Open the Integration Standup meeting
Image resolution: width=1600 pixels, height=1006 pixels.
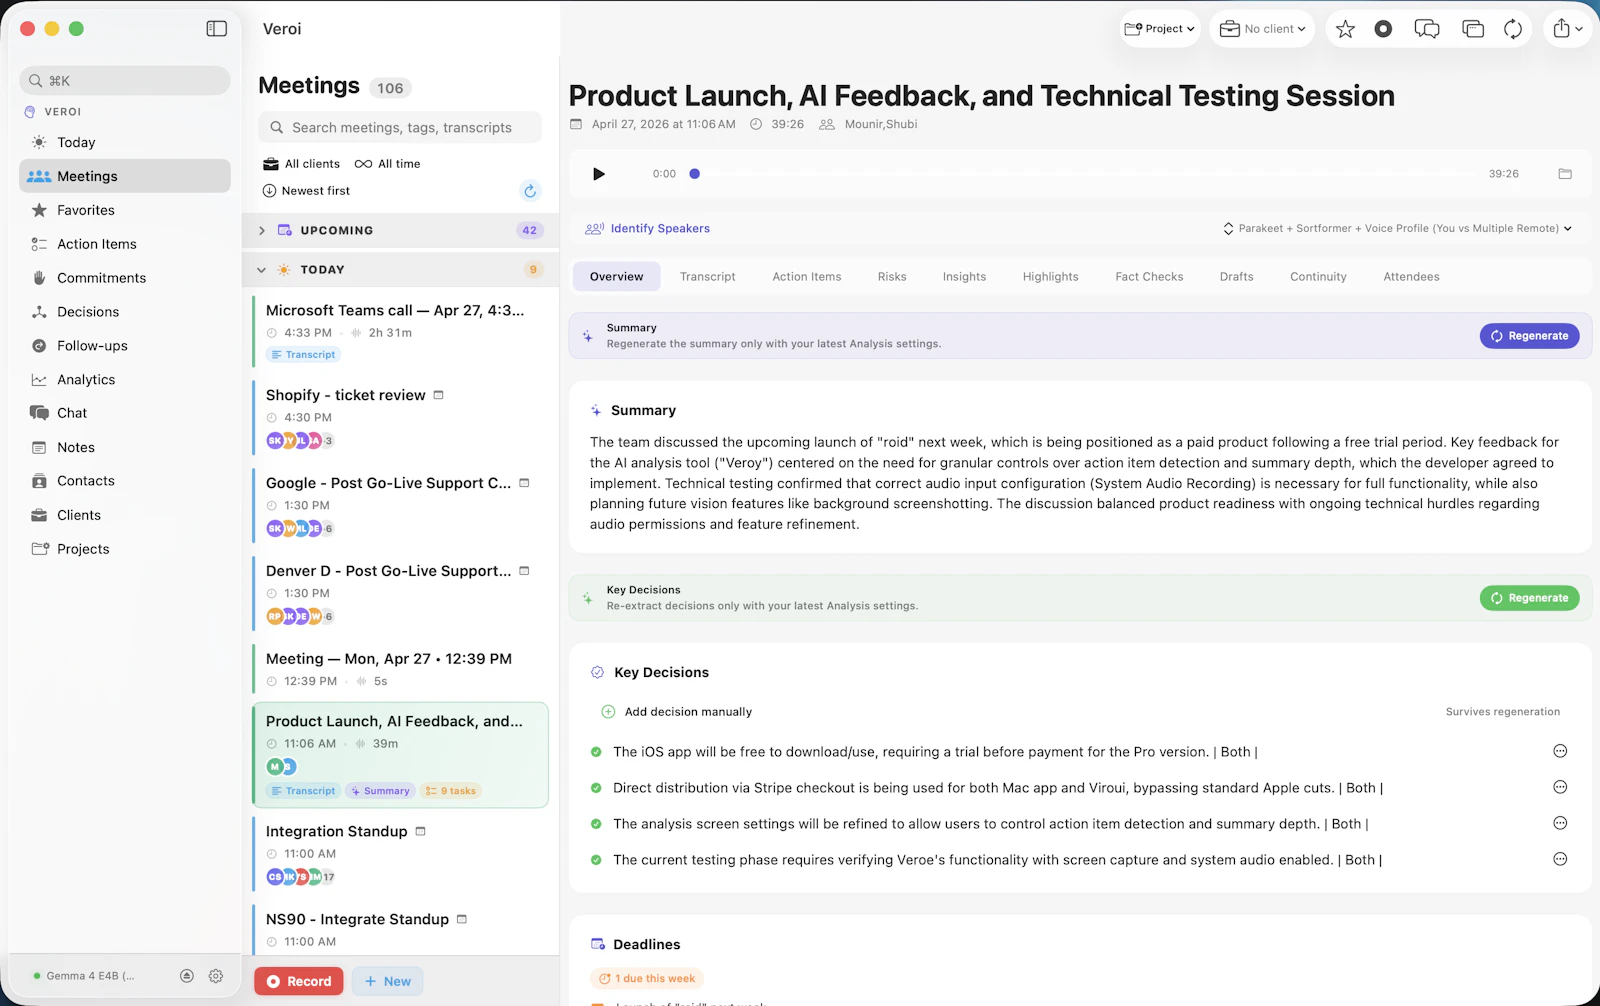pos(400,853)
